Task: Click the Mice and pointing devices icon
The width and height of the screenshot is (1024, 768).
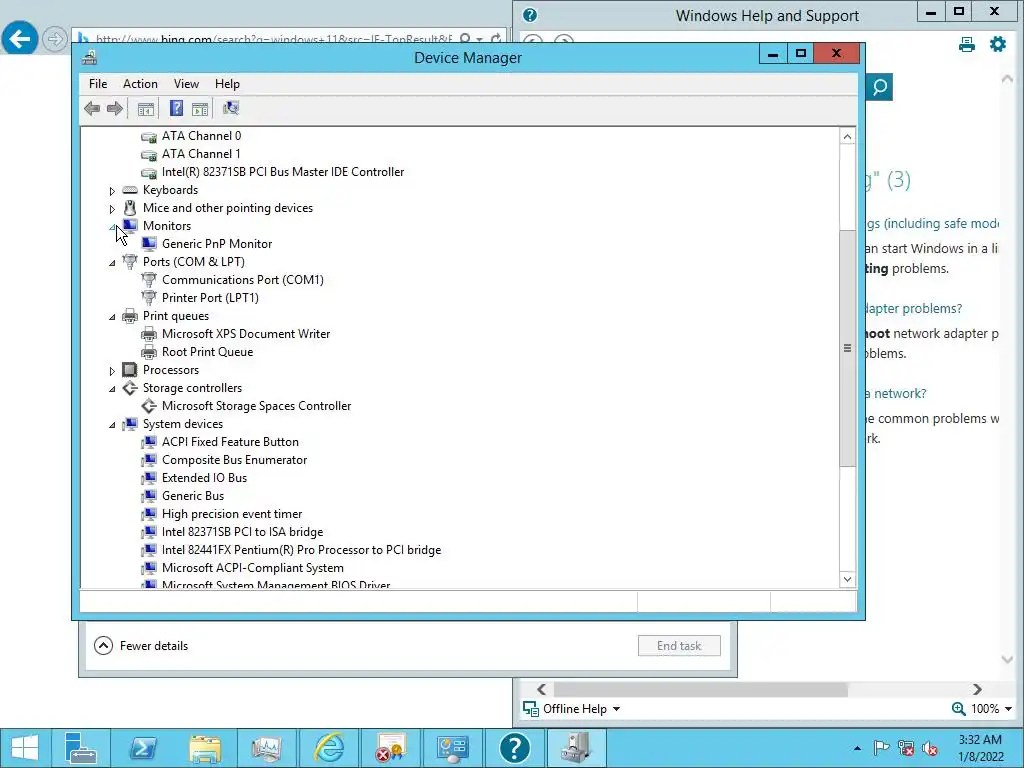Action: [x=130, y=208]
